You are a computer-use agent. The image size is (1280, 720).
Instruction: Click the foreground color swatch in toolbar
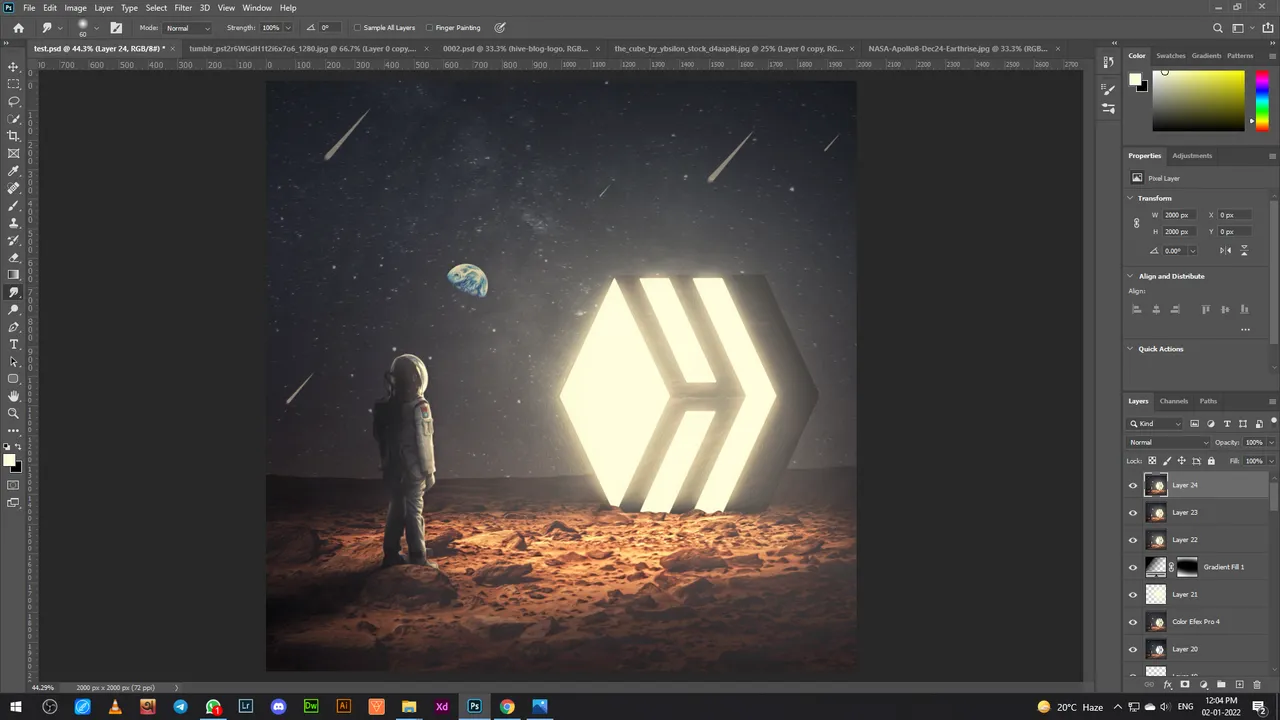[9, 461]
